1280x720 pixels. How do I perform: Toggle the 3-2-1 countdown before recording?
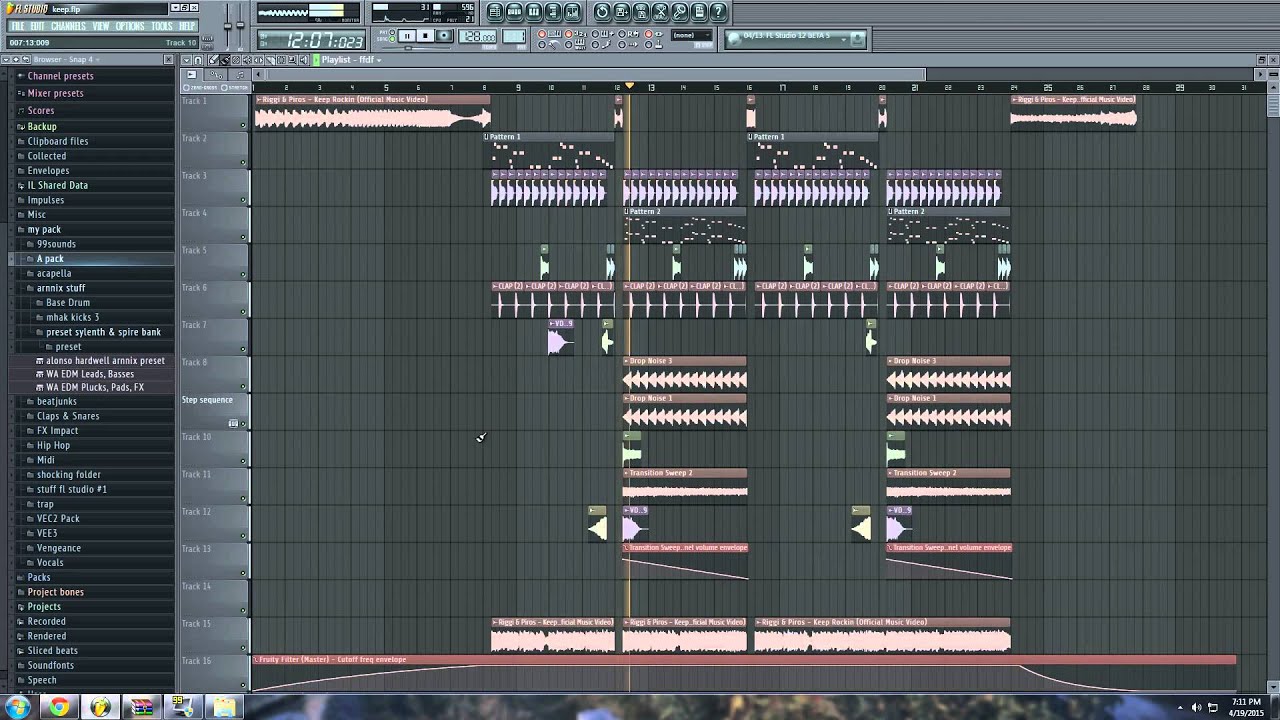[x=575, y=33]
